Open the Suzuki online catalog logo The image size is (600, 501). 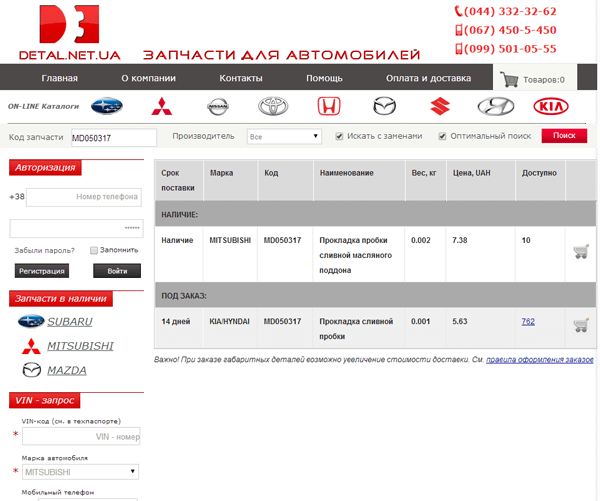point(440,106)
